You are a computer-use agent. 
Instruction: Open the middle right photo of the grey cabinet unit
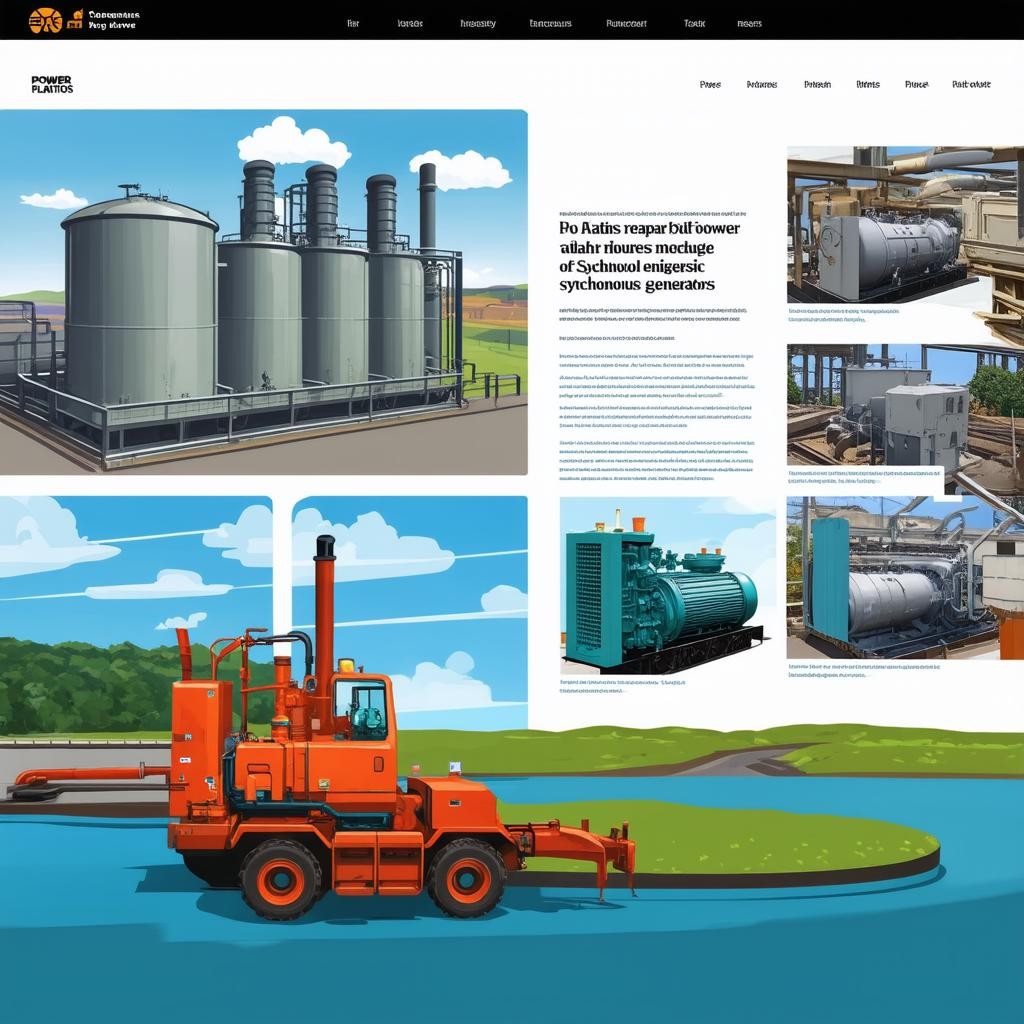(x=904, y=405)
